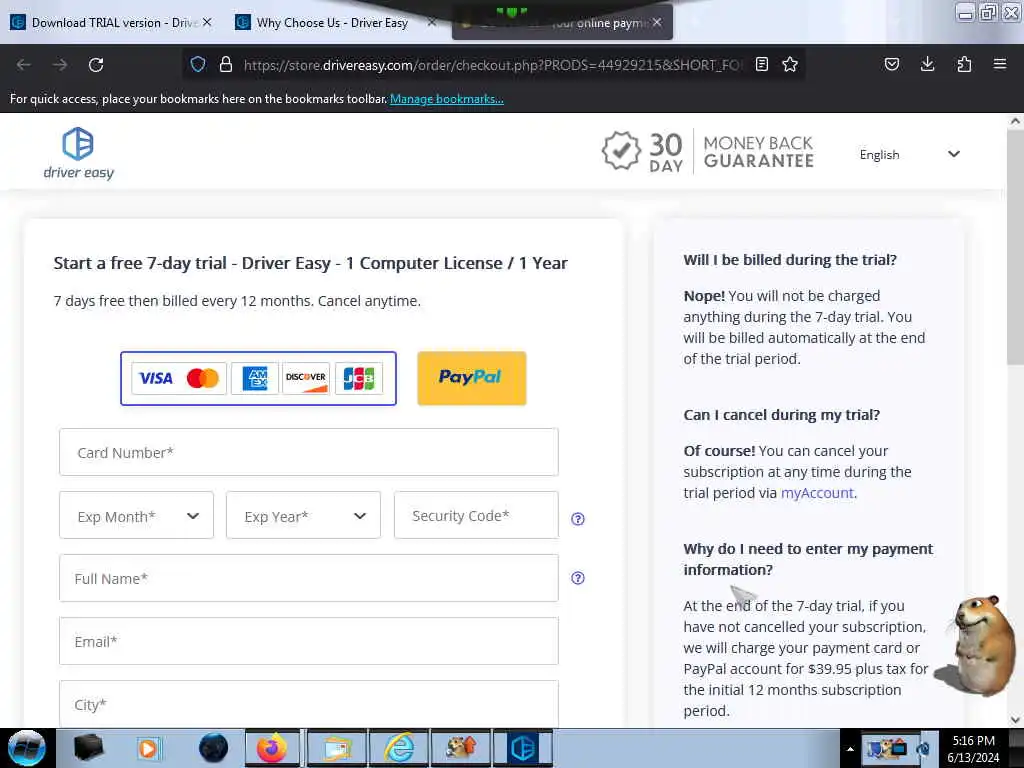
Task: Focus the Email field
Action: [x=308, y=641]
